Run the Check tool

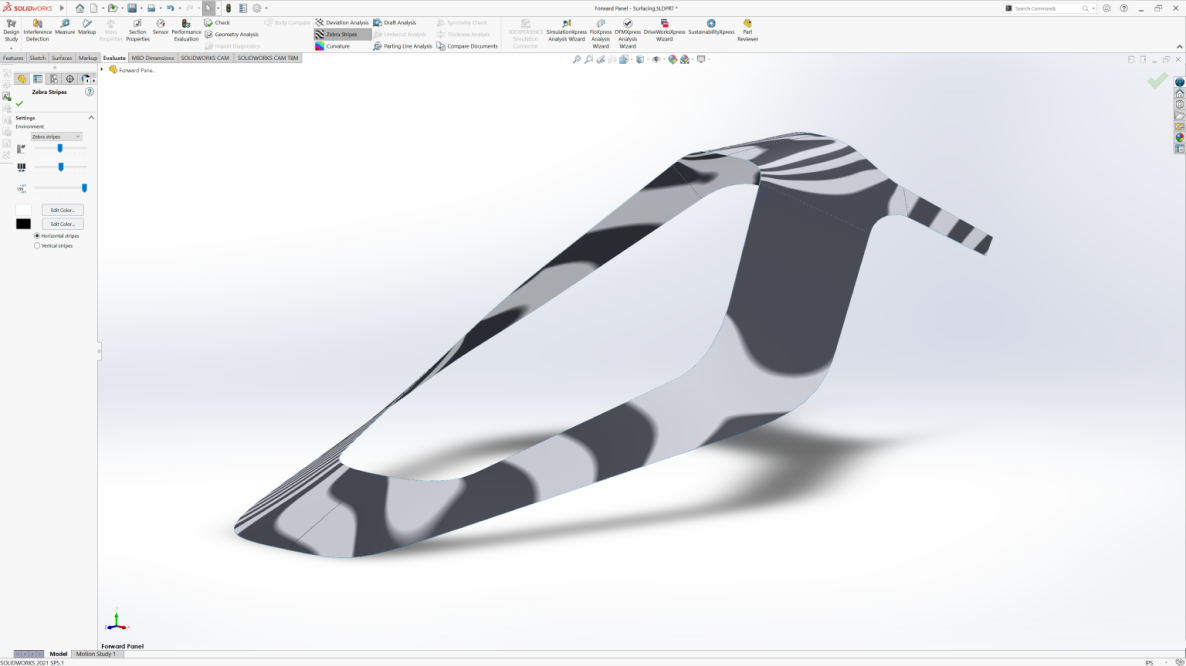pyautogui.click(x=217, y=23)
